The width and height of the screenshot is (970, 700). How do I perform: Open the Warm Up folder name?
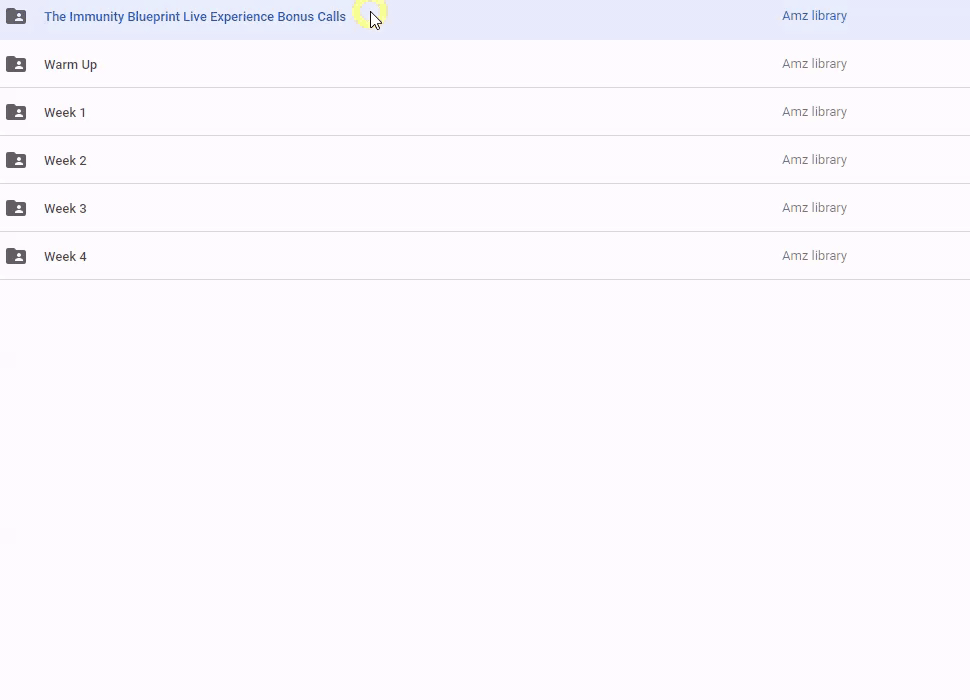(70, 65)
